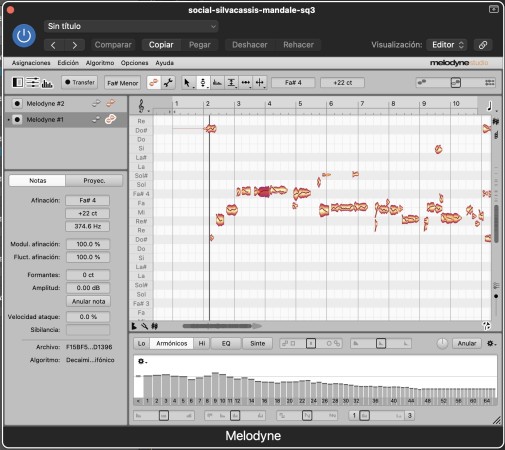Select the note separation tool
This screenshot has height=450, width=505.
[260, 83]
